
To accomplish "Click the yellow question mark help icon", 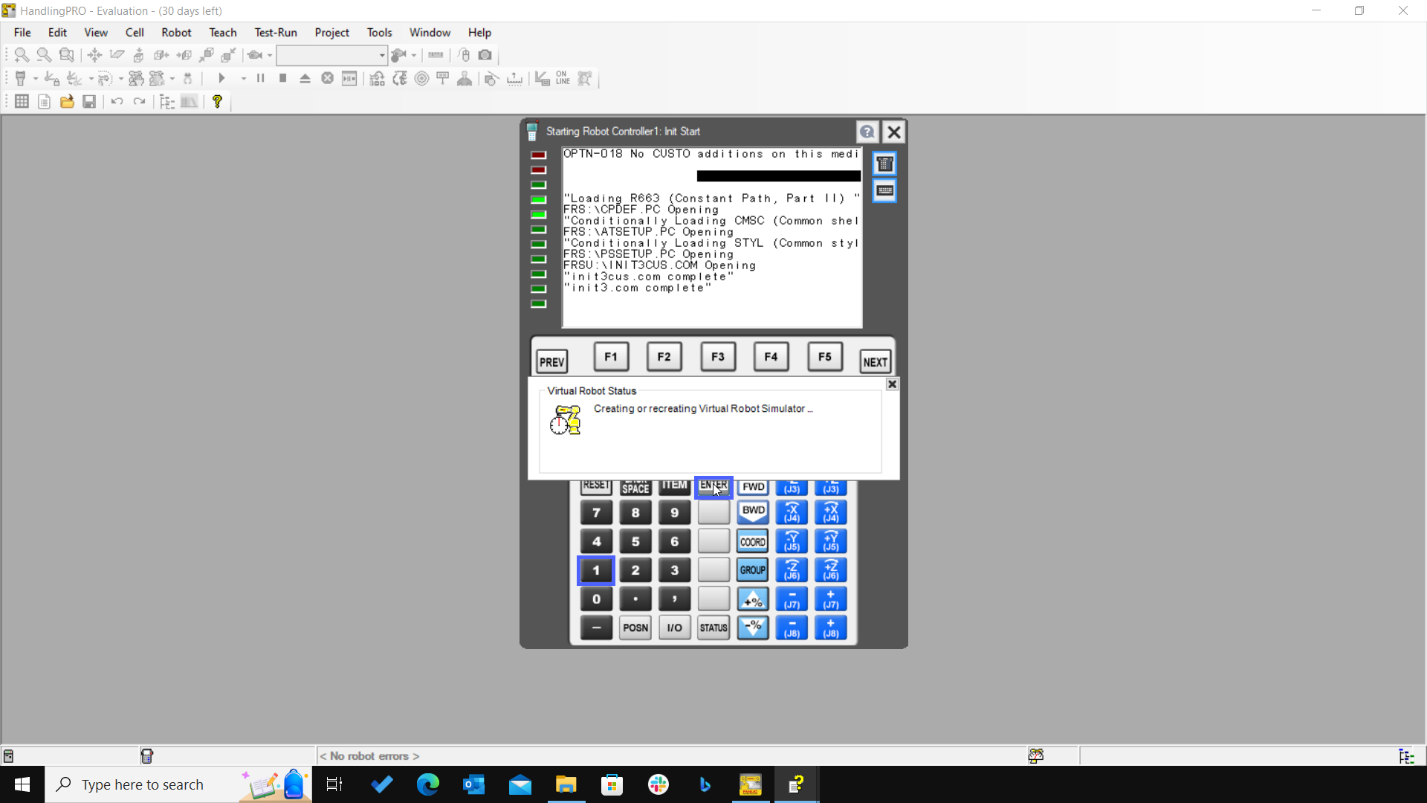I will (x=217, y=102).
